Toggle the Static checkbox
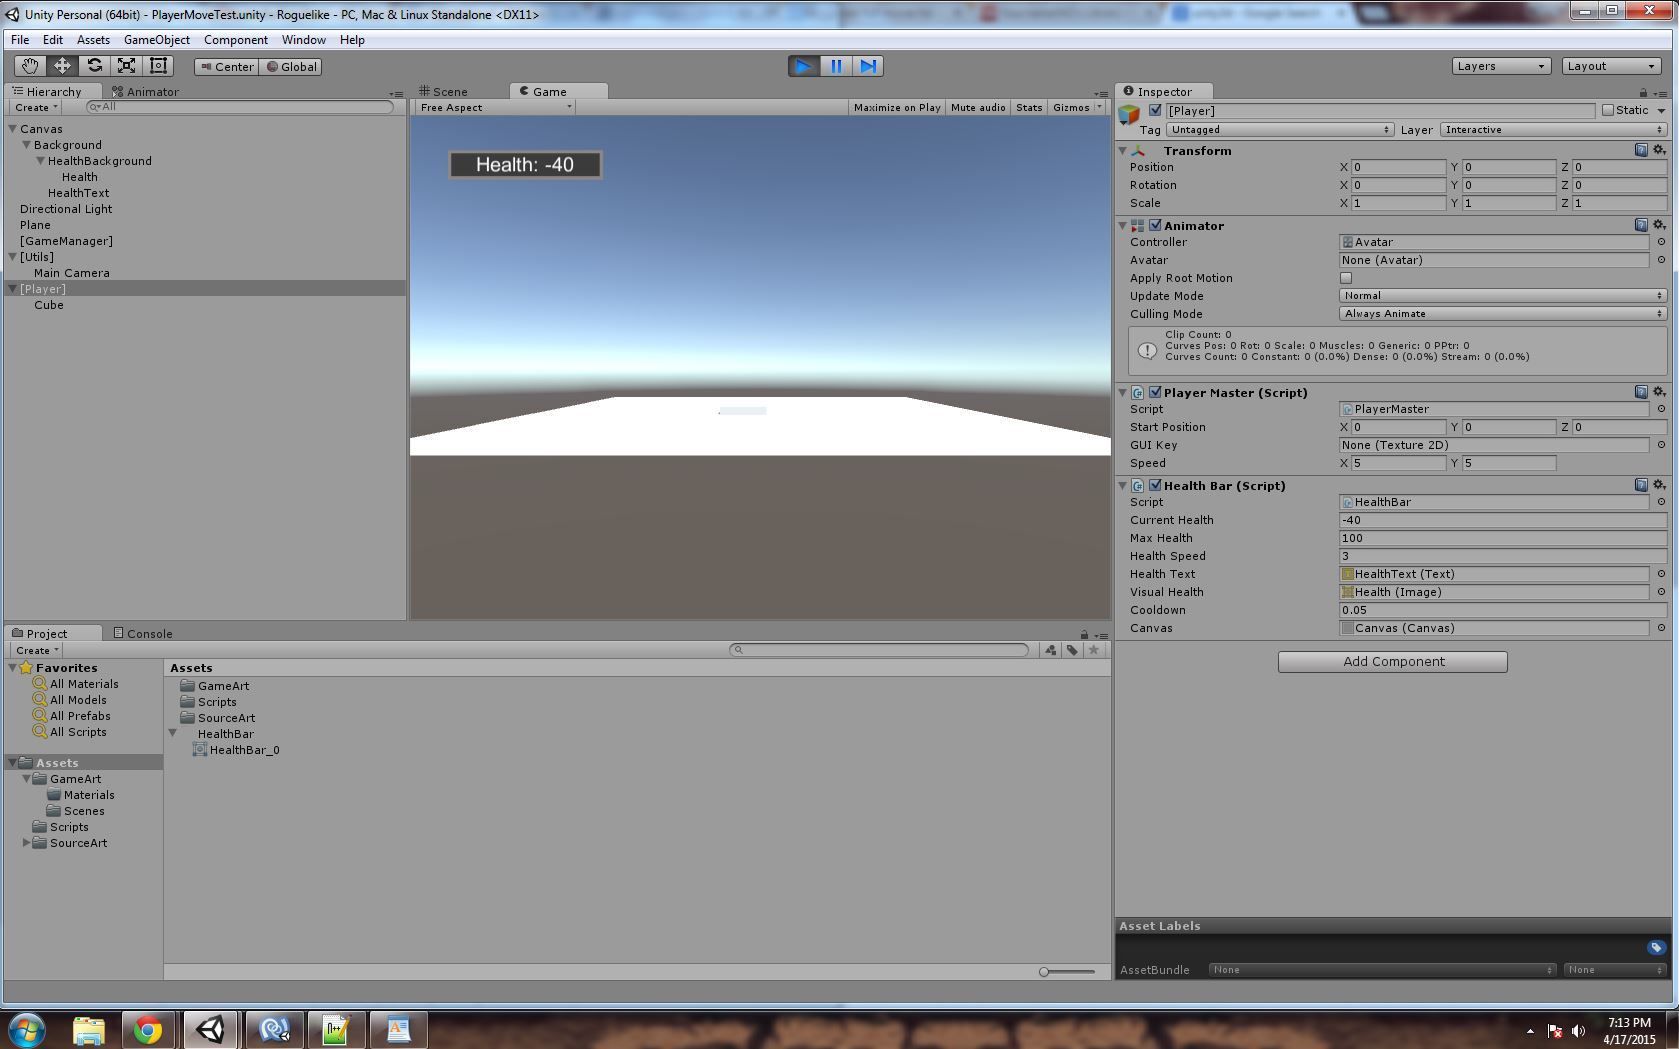1679x1049 pixels. (x=1608, y=111)
